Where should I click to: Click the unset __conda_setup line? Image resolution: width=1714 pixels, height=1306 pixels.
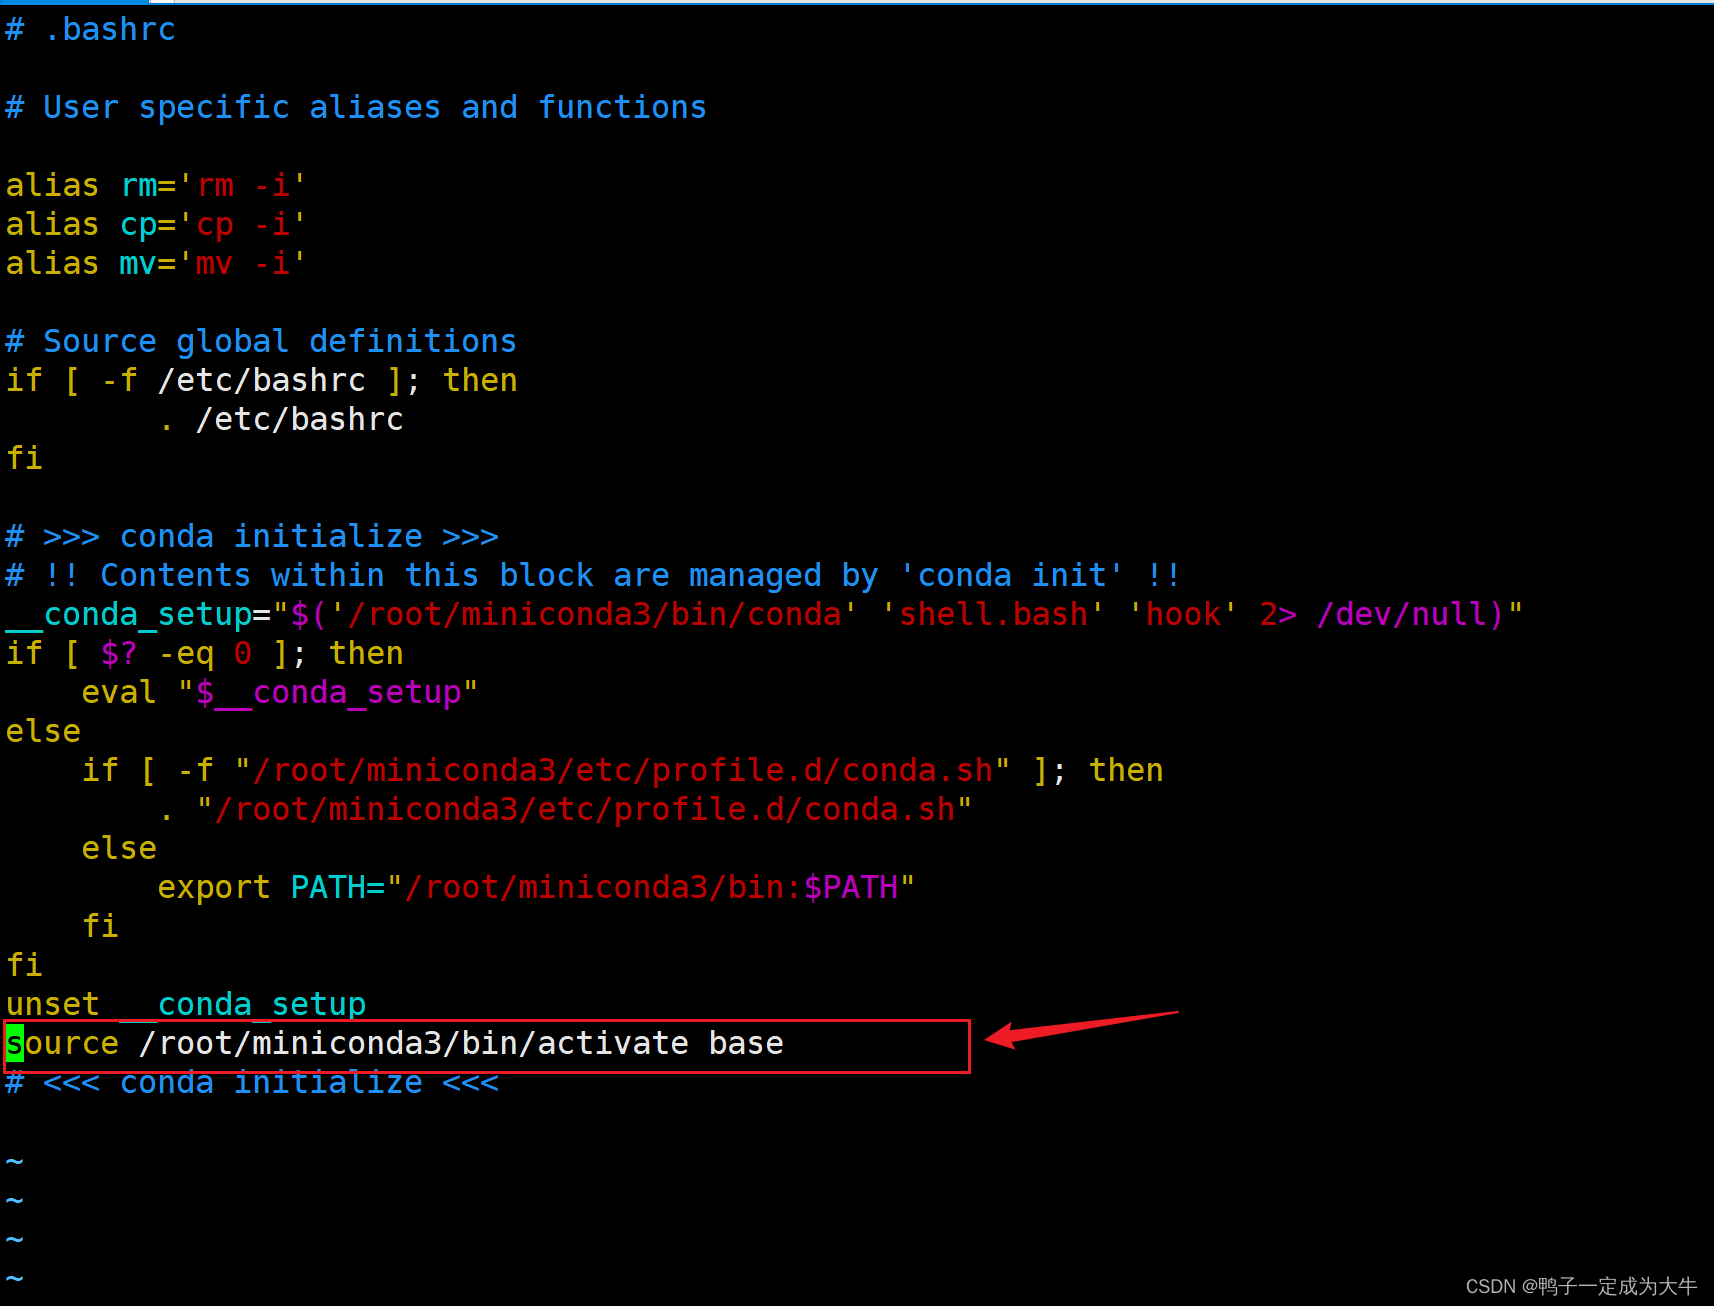(185, 1004)
